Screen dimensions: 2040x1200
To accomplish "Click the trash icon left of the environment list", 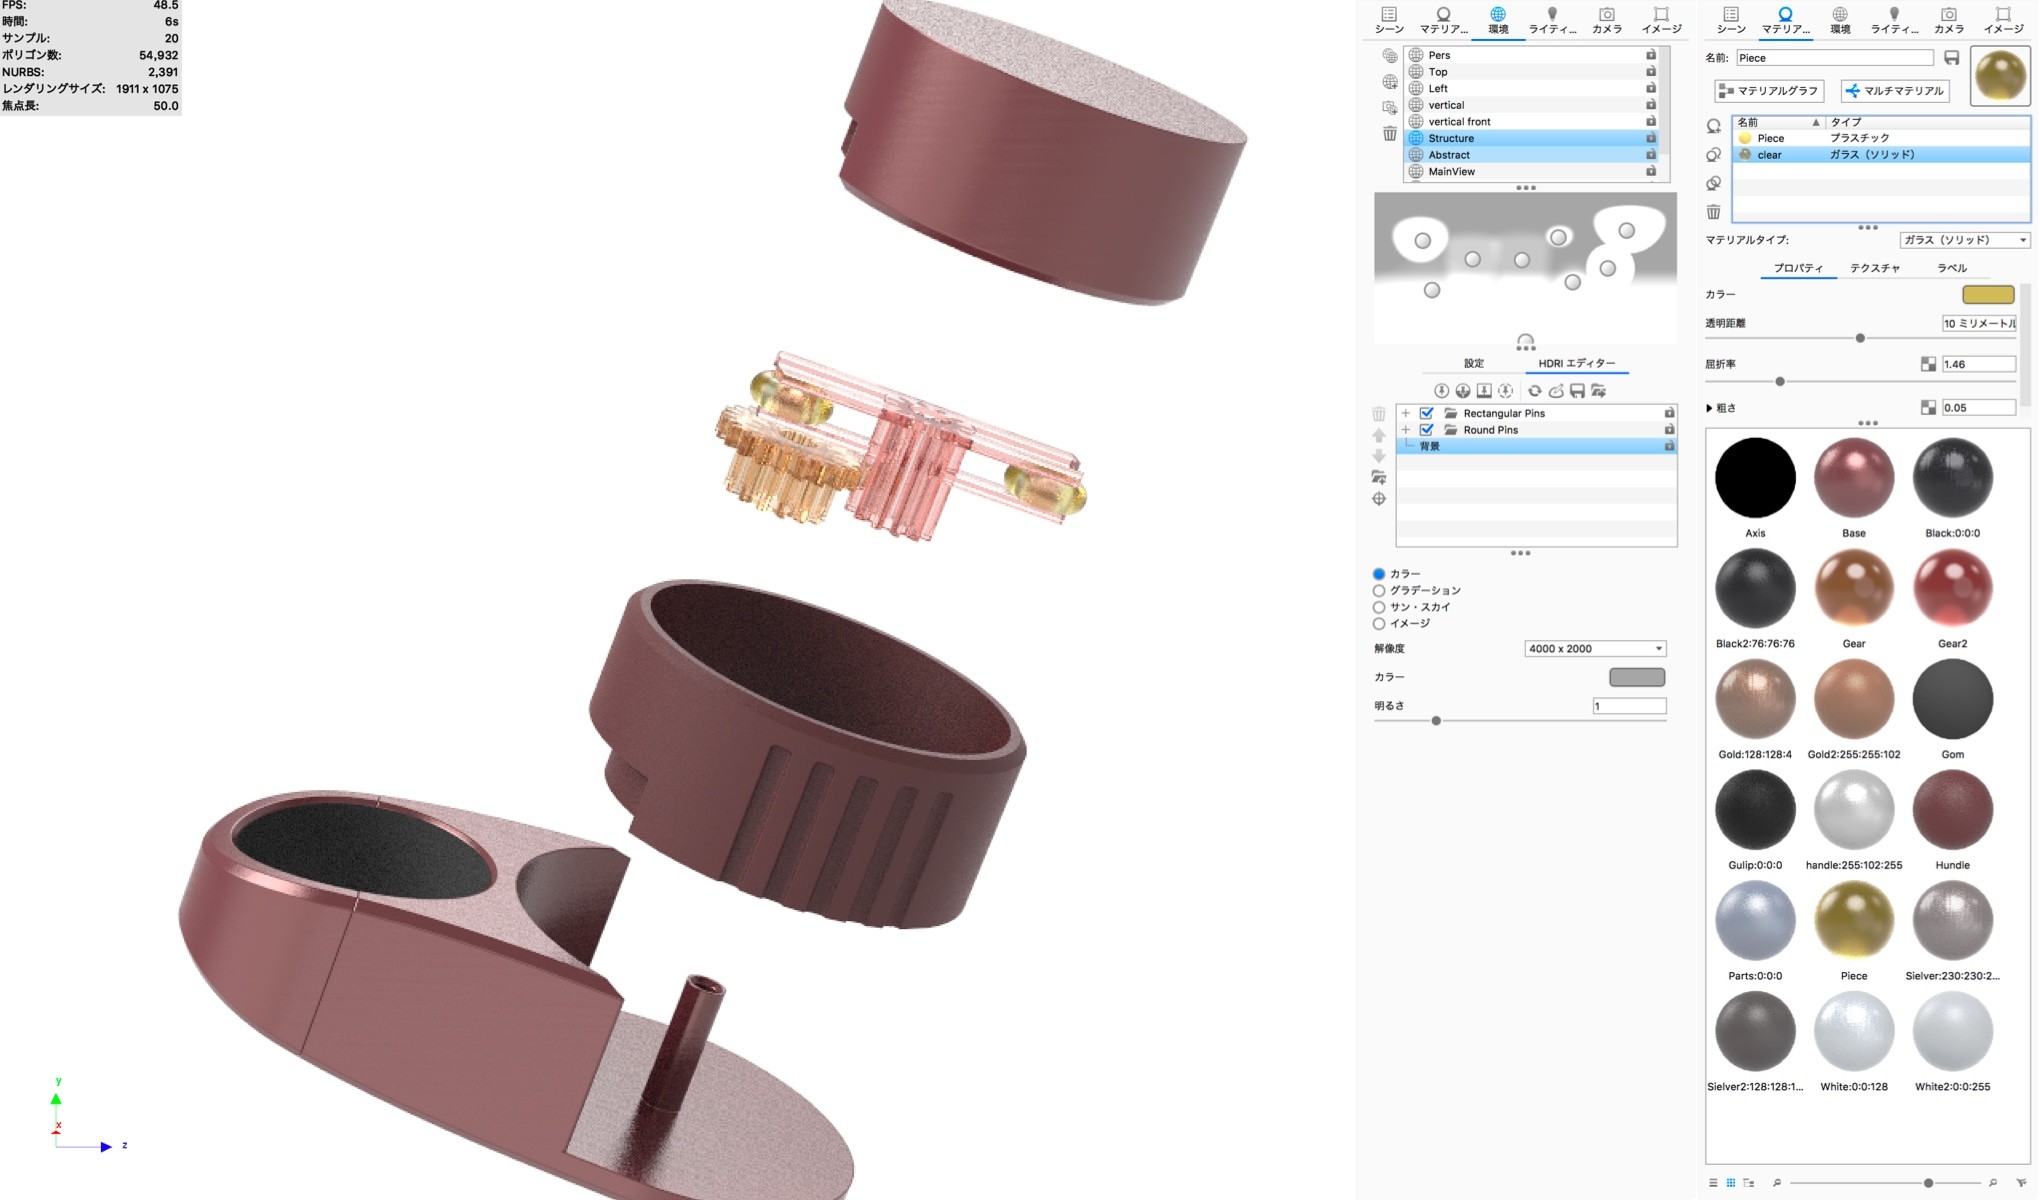I will 1390,134.
